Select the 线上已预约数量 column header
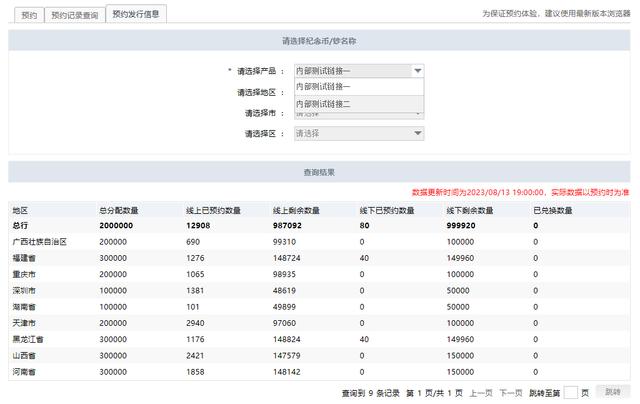The image size is (640, 404). pyautogui.click(x=213, y=211)
